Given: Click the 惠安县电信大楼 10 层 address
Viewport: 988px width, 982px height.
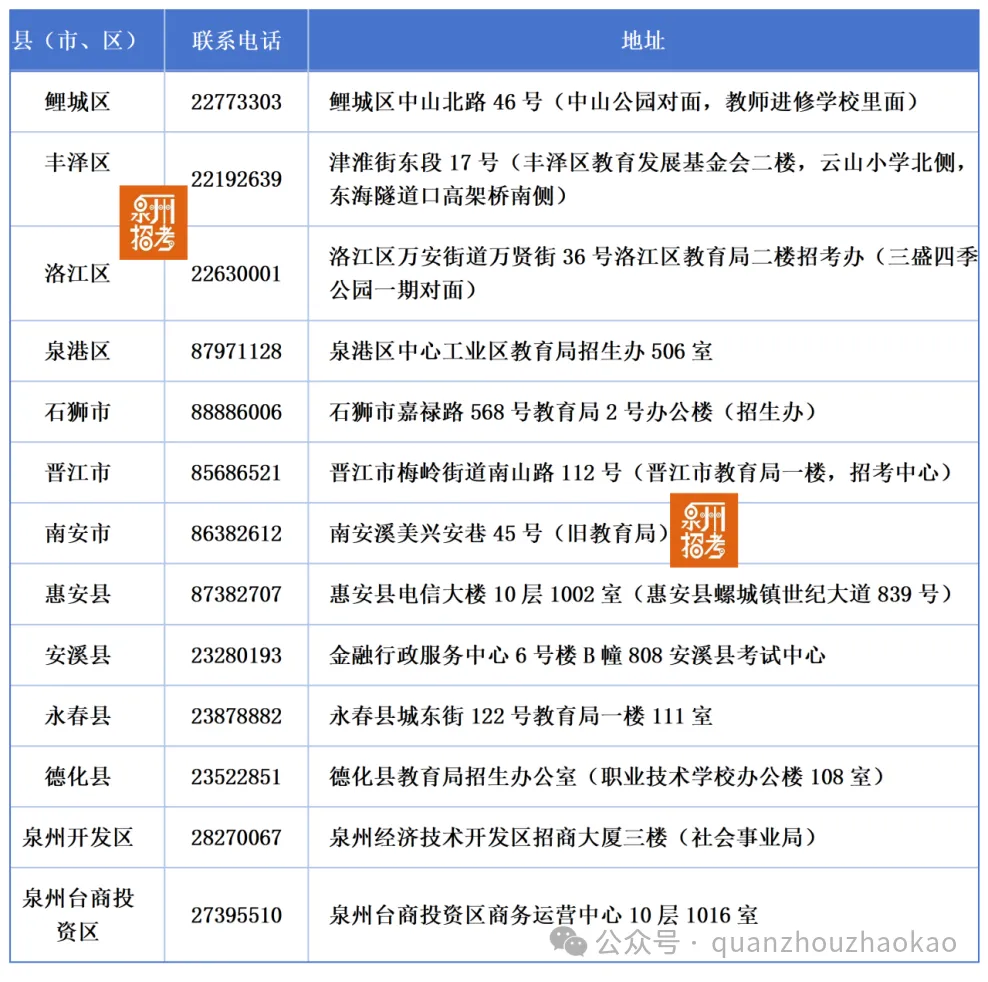Looking at the screenshot, I should click(641, 594).
